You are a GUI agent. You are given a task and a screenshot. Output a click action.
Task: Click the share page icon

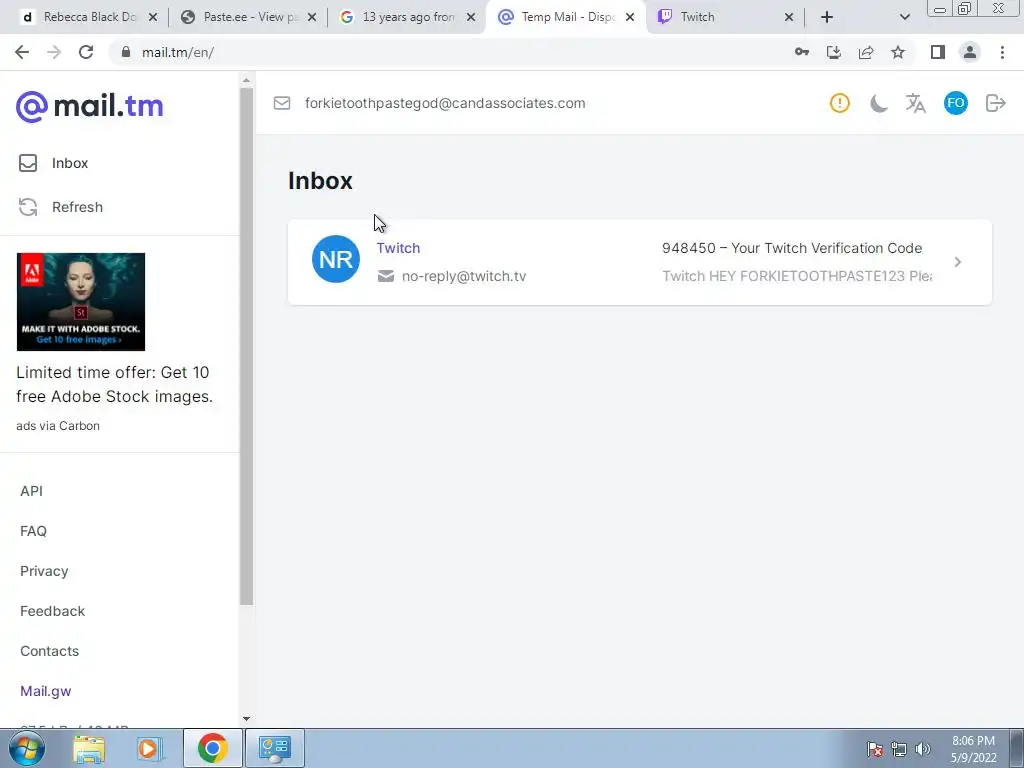[866, 52]
